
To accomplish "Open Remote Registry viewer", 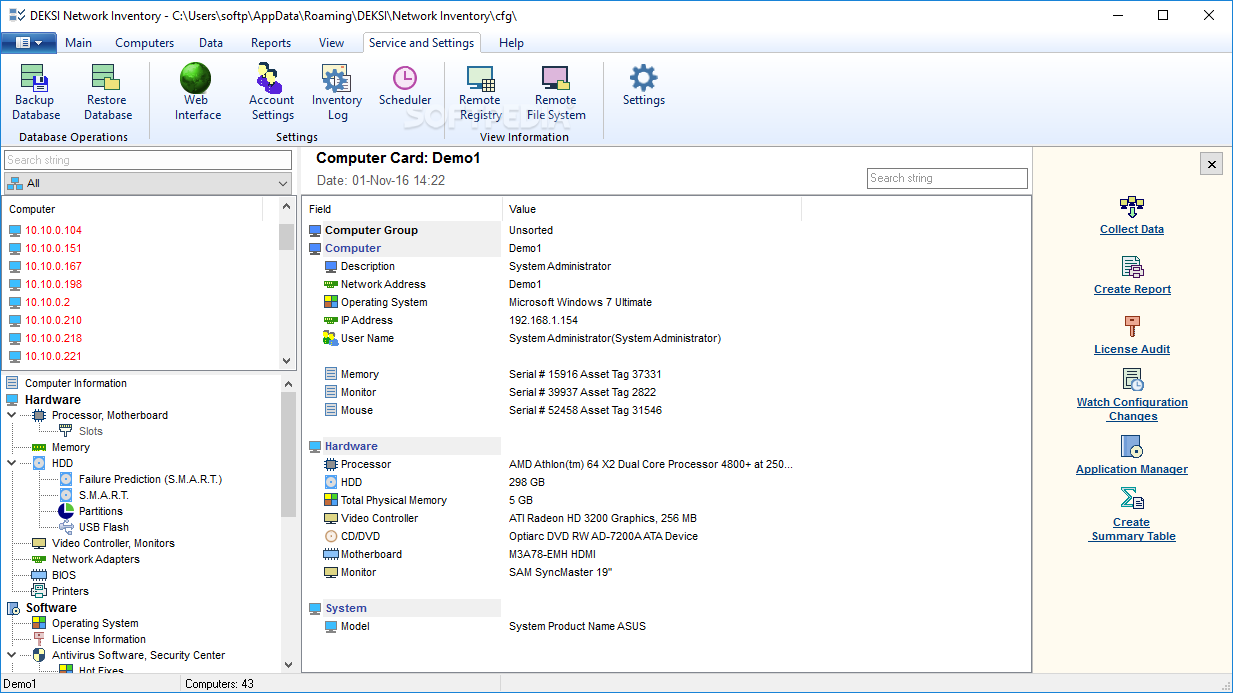I will coord(480,92).
